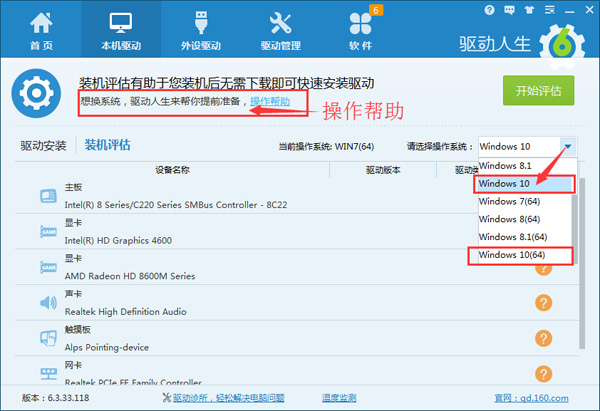Click the 驱动人生 6 gear logo
Viewport: 600px width, 411px height.
pos(562,46)
